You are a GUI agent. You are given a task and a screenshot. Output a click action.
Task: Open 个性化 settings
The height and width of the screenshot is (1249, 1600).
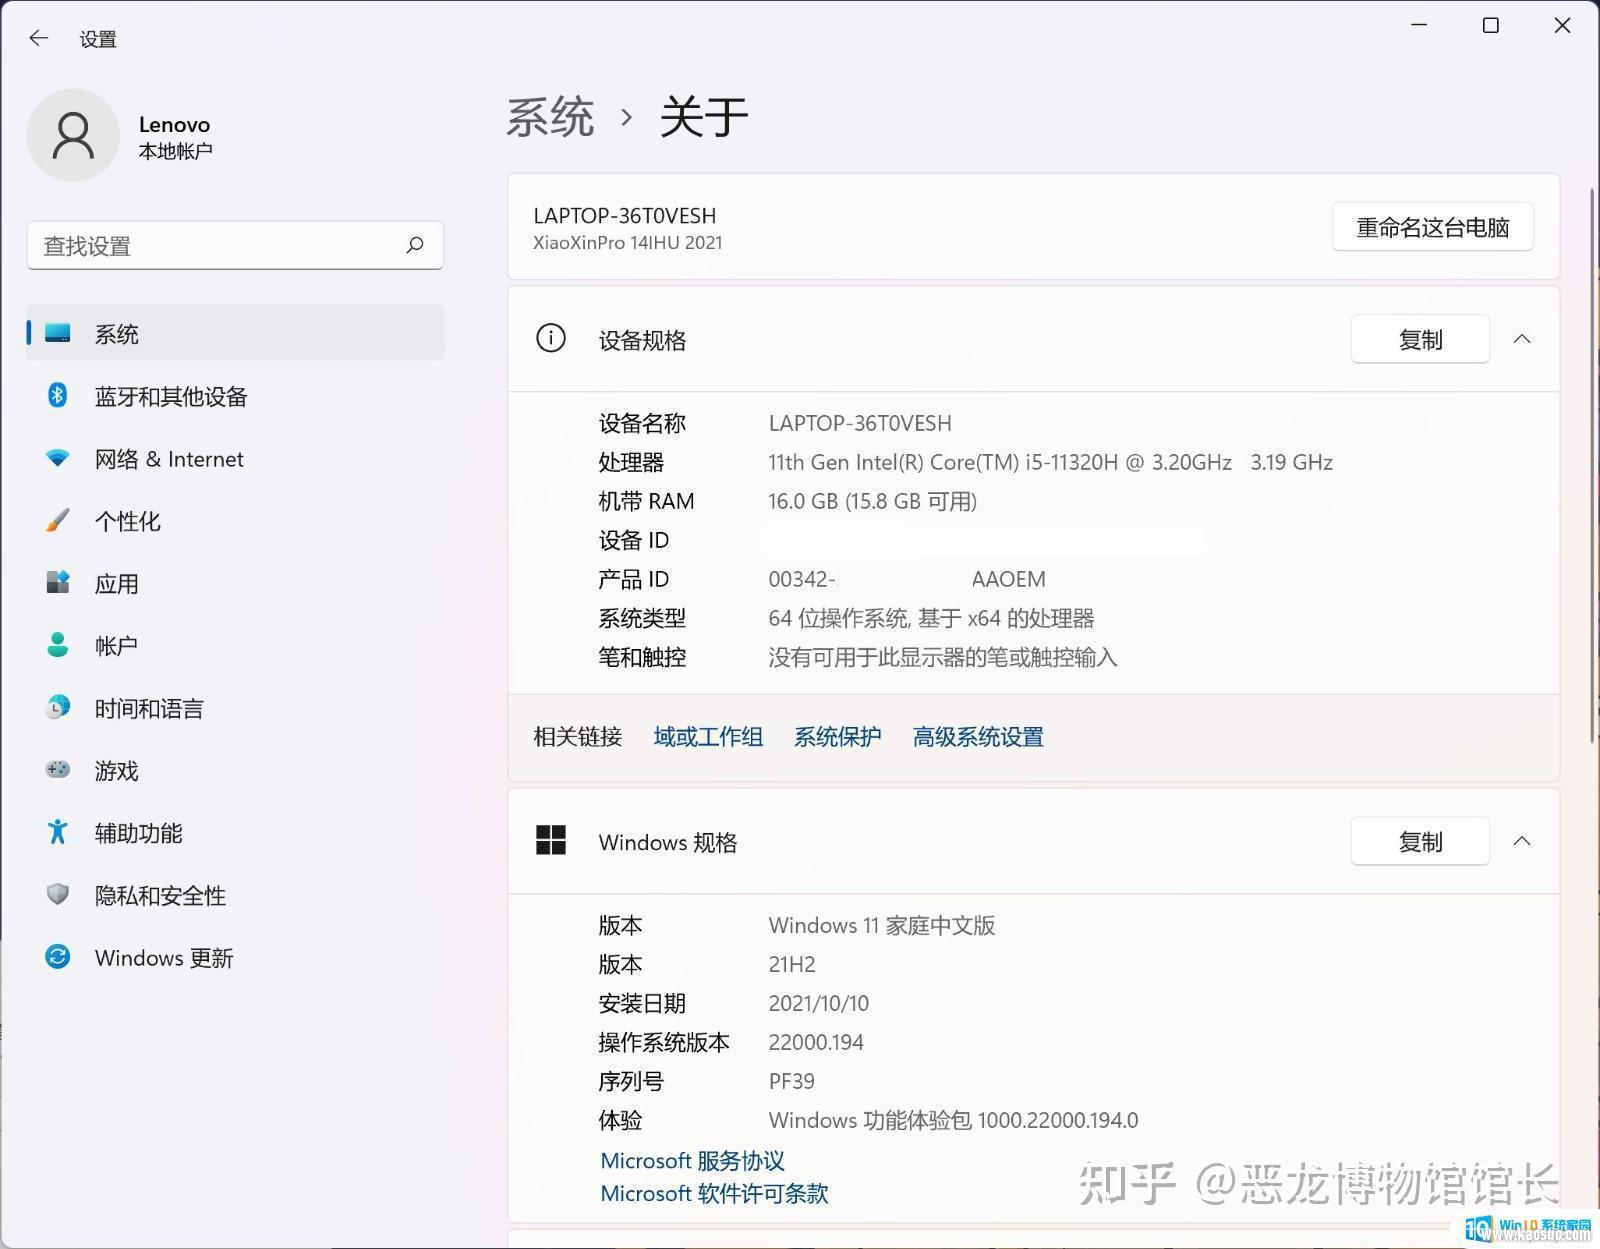point(235,521)
